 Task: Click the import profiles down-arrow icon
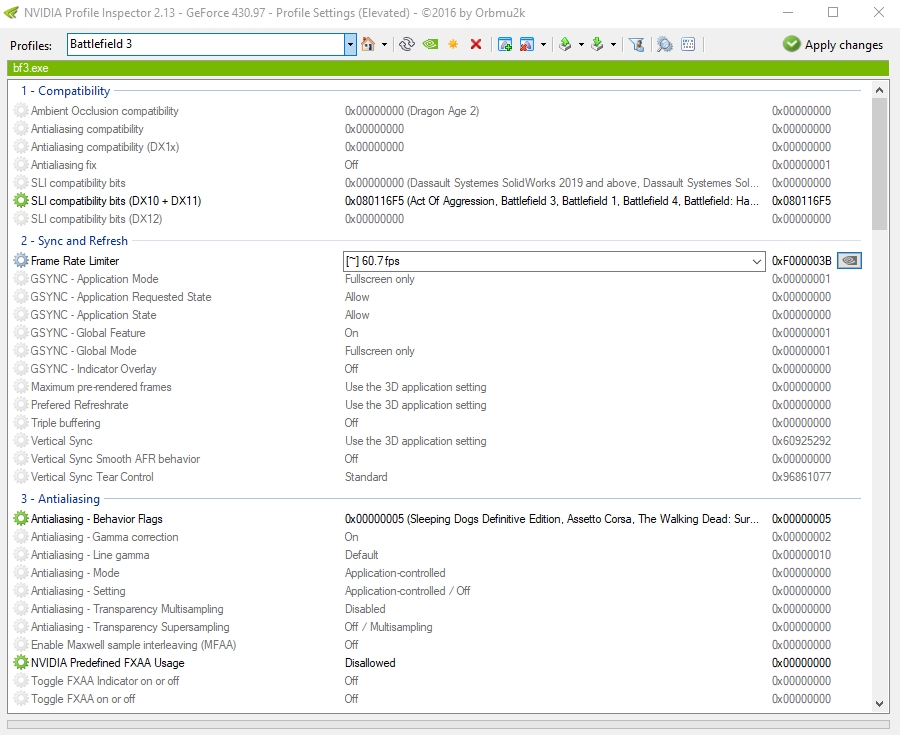coord(598,44)
